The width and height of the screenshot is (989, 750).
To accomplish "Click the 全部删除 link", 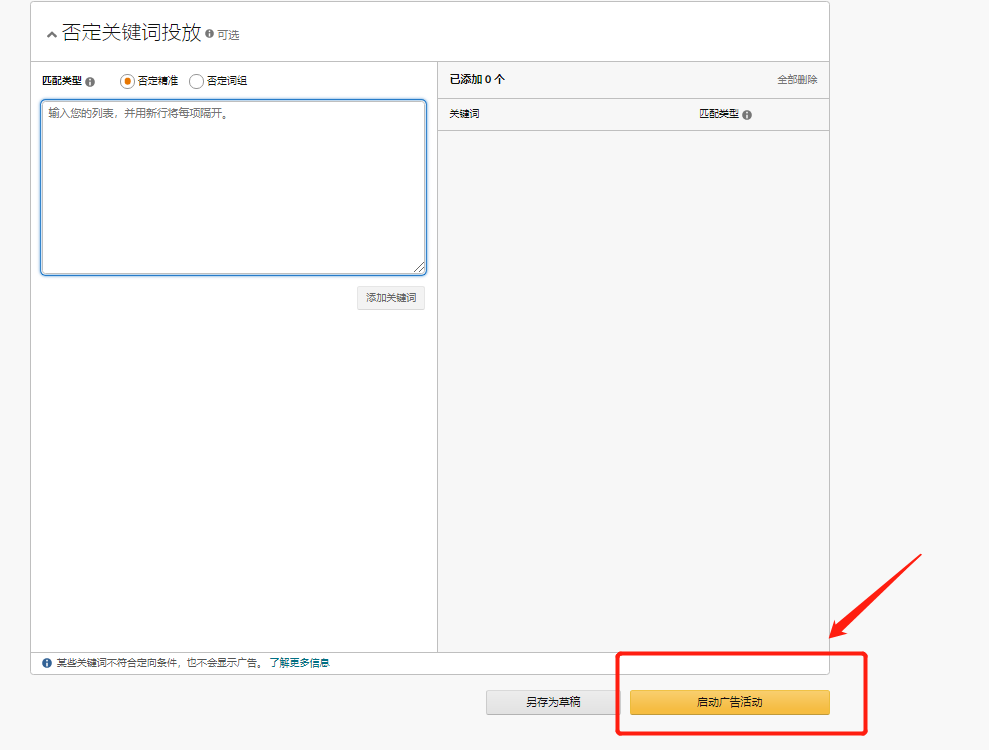I will click(797, 80).
